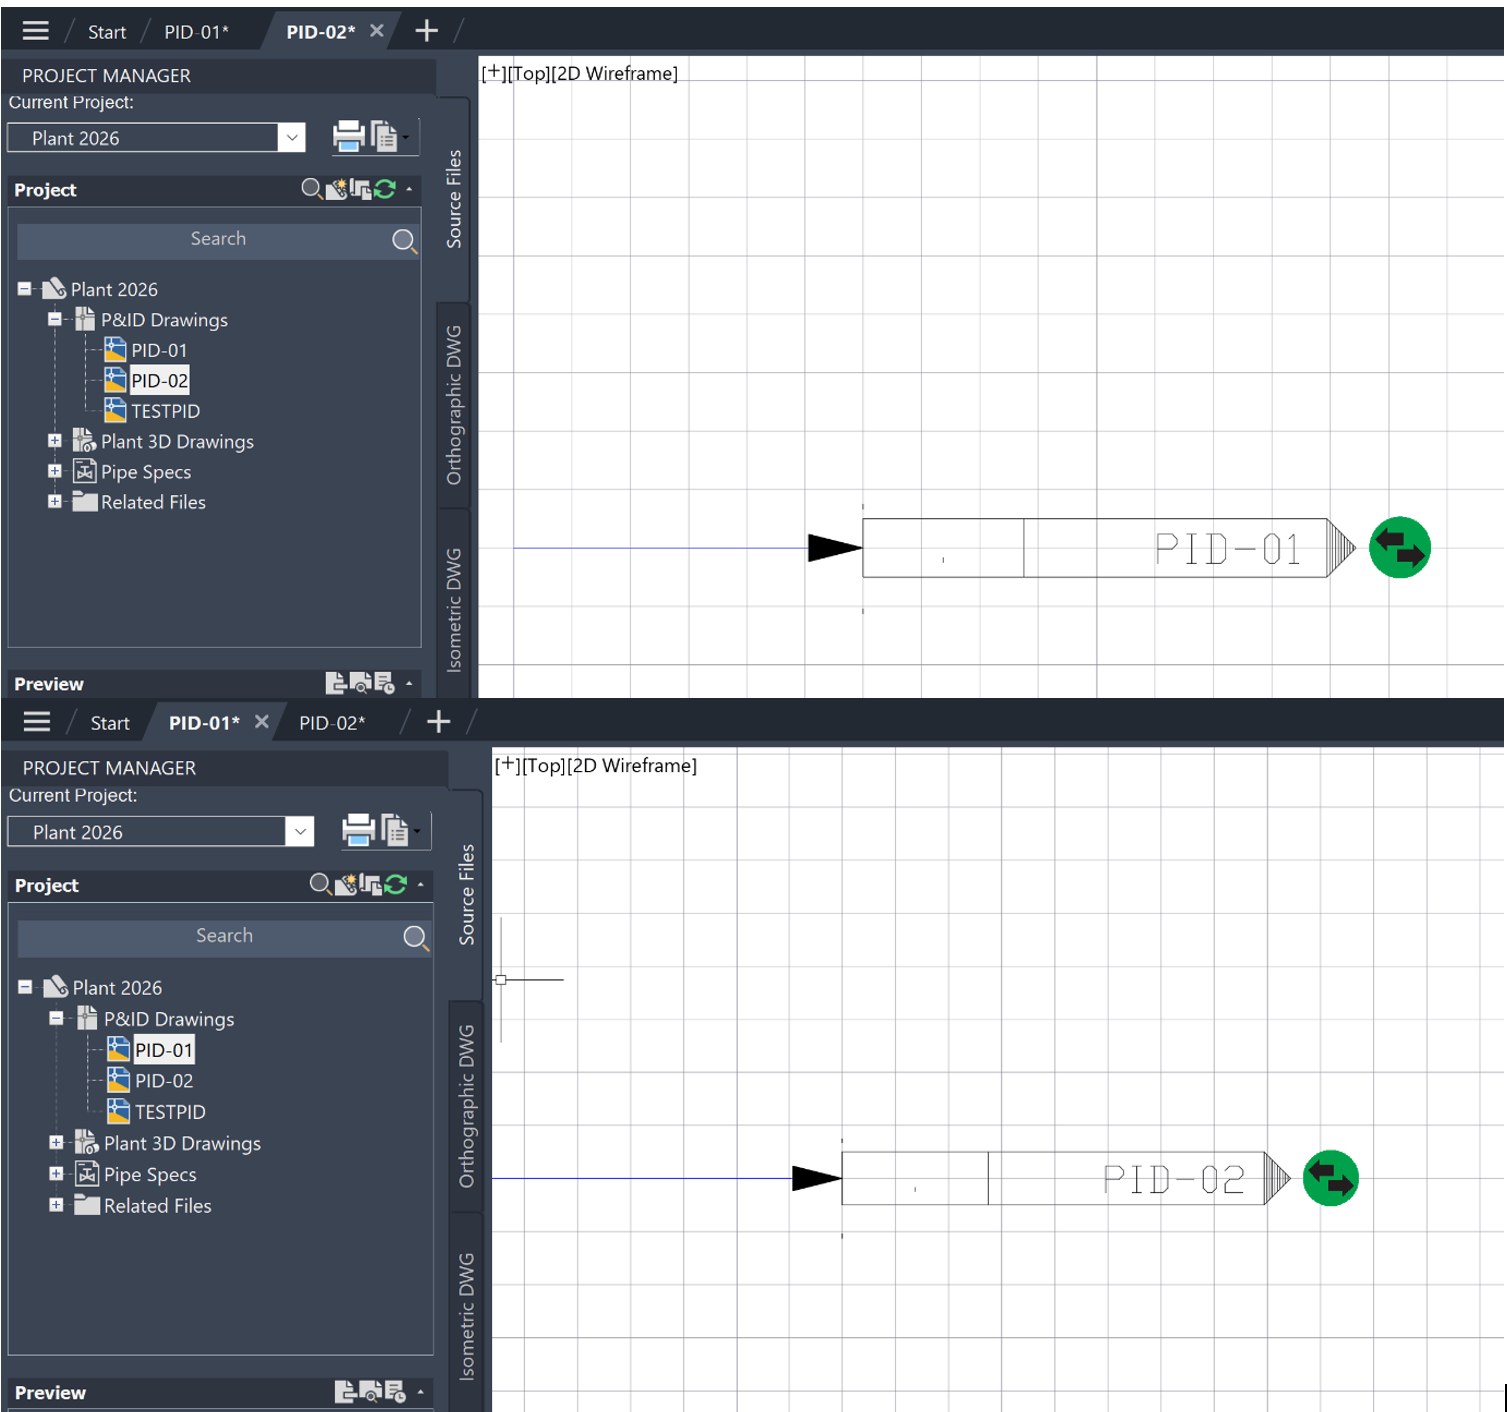Open the hamburger menu in the top window
The image size is (1510, 1412).
point(35,31)
